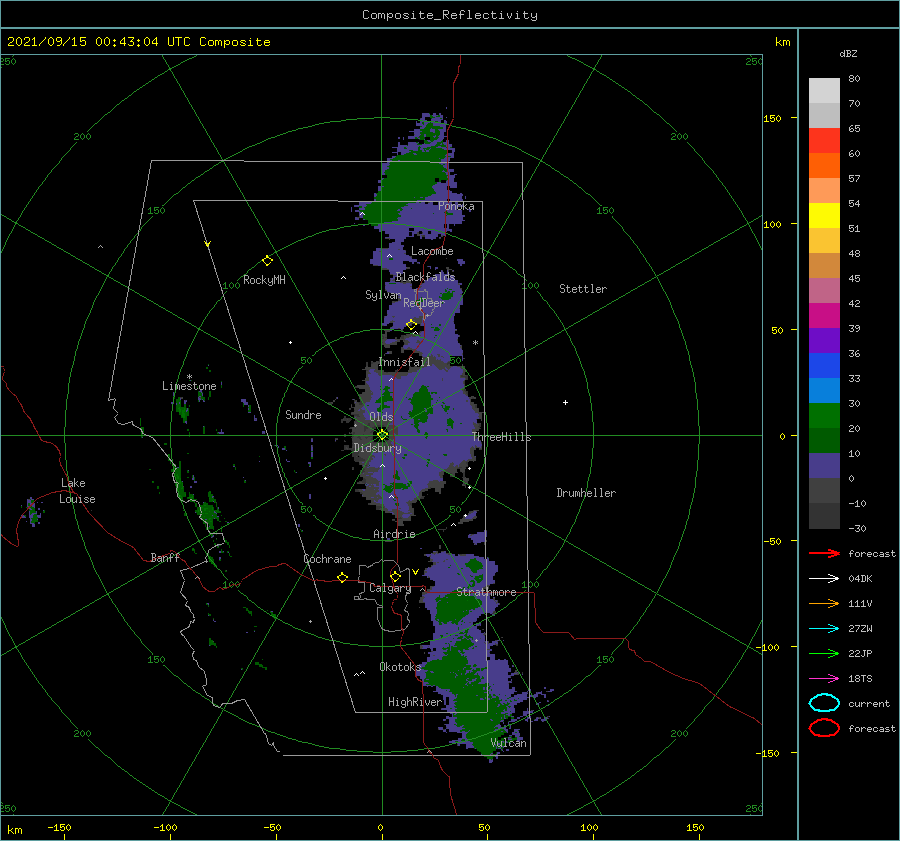Select the HighRiver label
900x841 pixels.
(x=414, y=702)
